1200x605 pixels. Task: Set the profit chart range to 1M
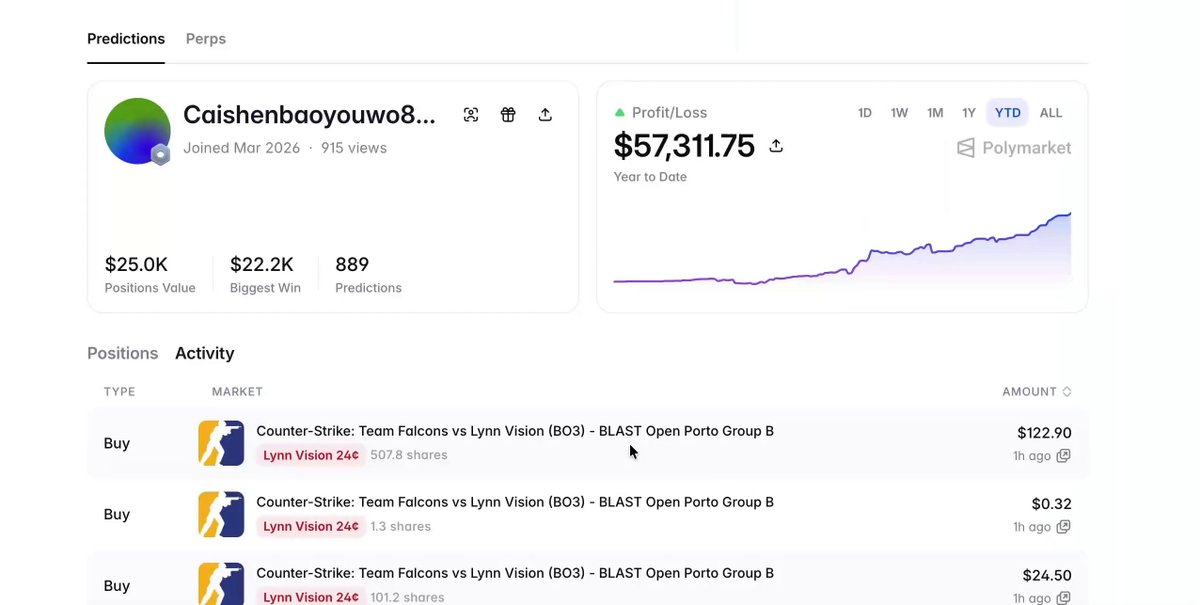click(x=935, y=113)
